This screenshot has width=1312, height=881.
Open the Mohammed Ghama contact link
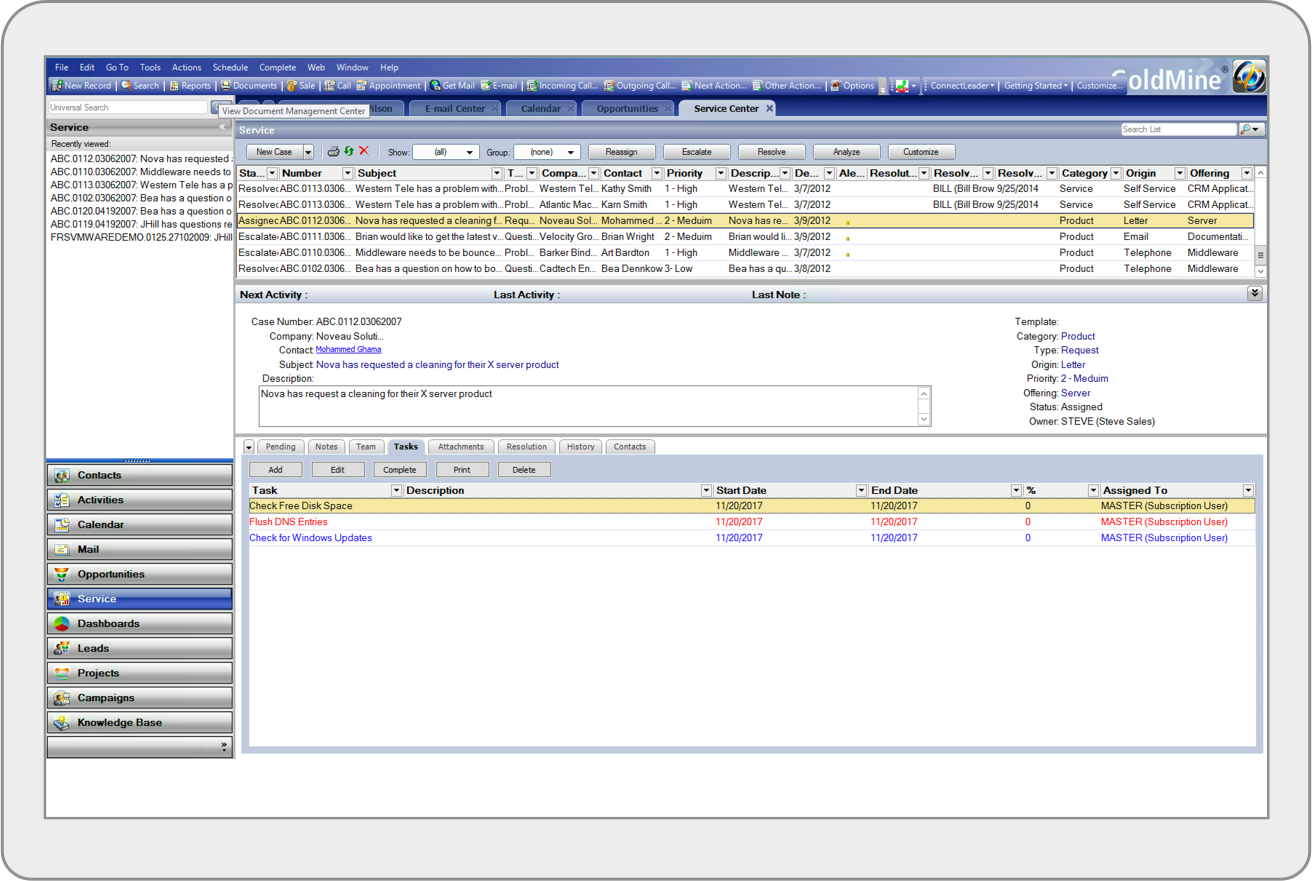point(348,350)
